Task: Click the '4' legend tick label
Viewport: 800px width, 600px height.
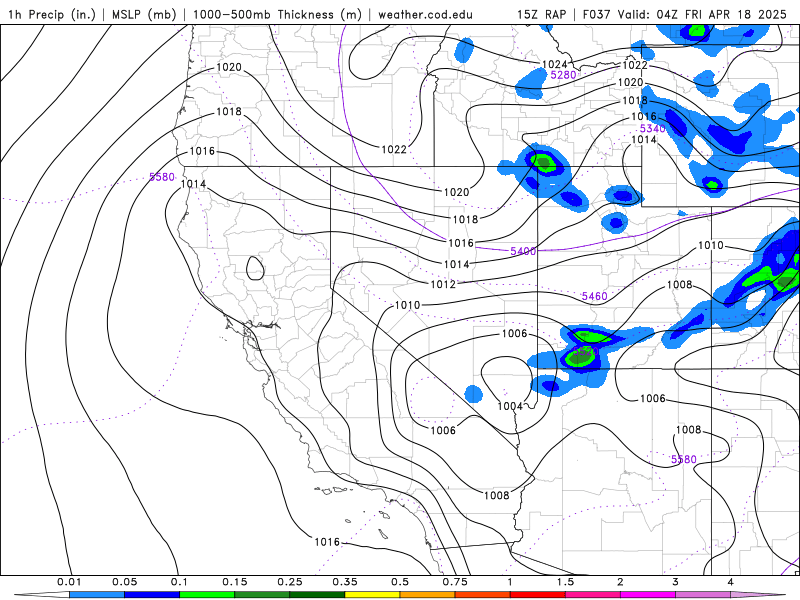Action: pyautogui.click(x=731, y=582)
